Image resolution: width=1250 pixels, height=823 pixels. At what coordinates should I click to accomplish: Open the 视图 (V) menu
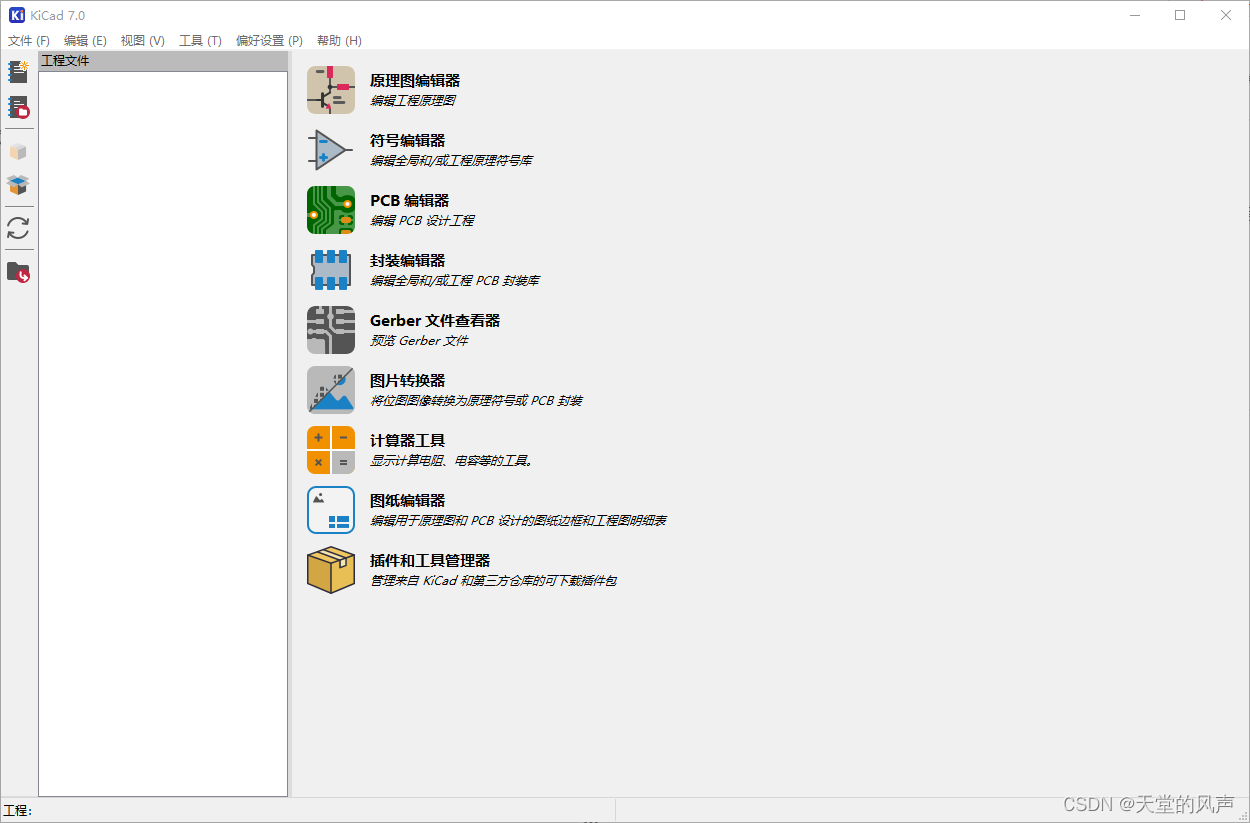point(142,41)
